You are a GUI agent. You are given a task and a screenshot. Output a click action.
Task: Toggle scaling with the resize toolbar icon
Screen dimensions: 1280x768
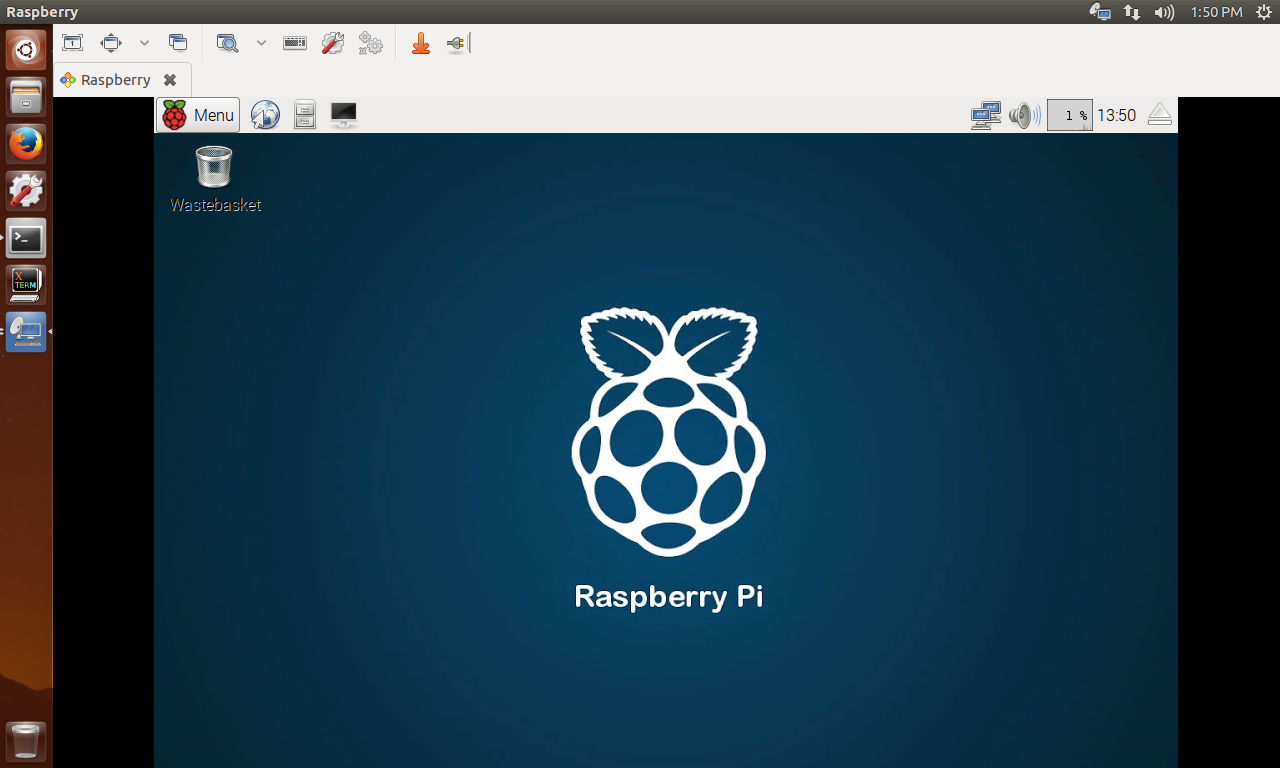[110, 43]
